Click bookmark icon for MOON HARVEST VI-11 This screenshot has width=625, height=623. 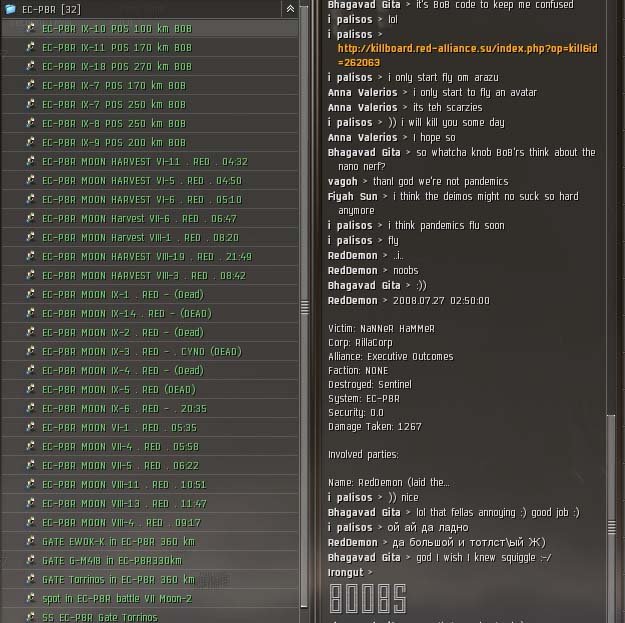(30, 161)
